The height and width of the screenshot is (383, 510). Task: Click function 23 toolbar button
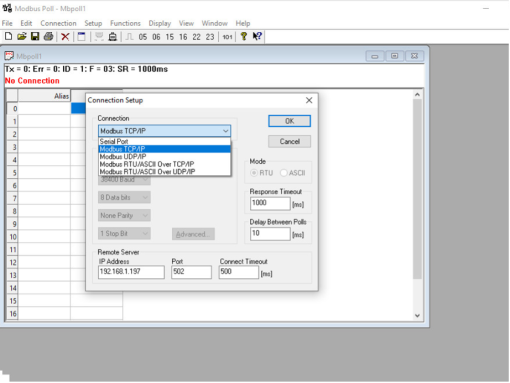[x=210, y=37]
